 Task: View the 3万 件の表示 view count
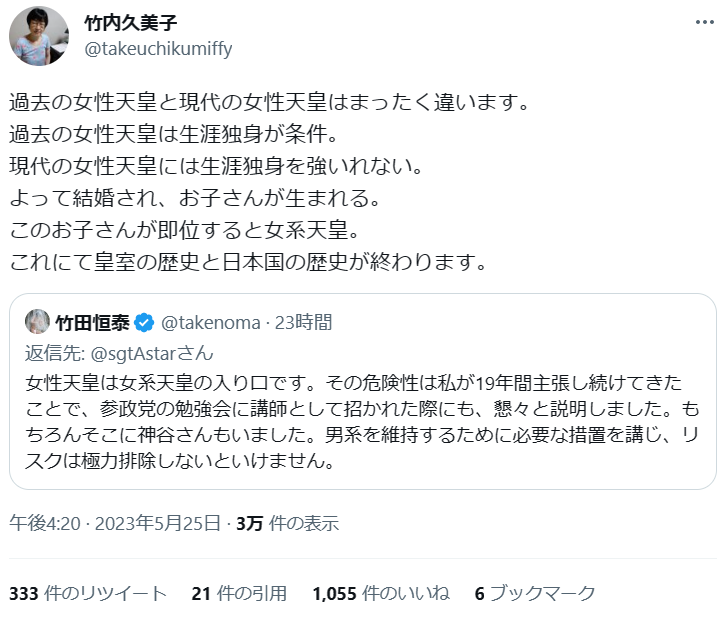[287, 522]
